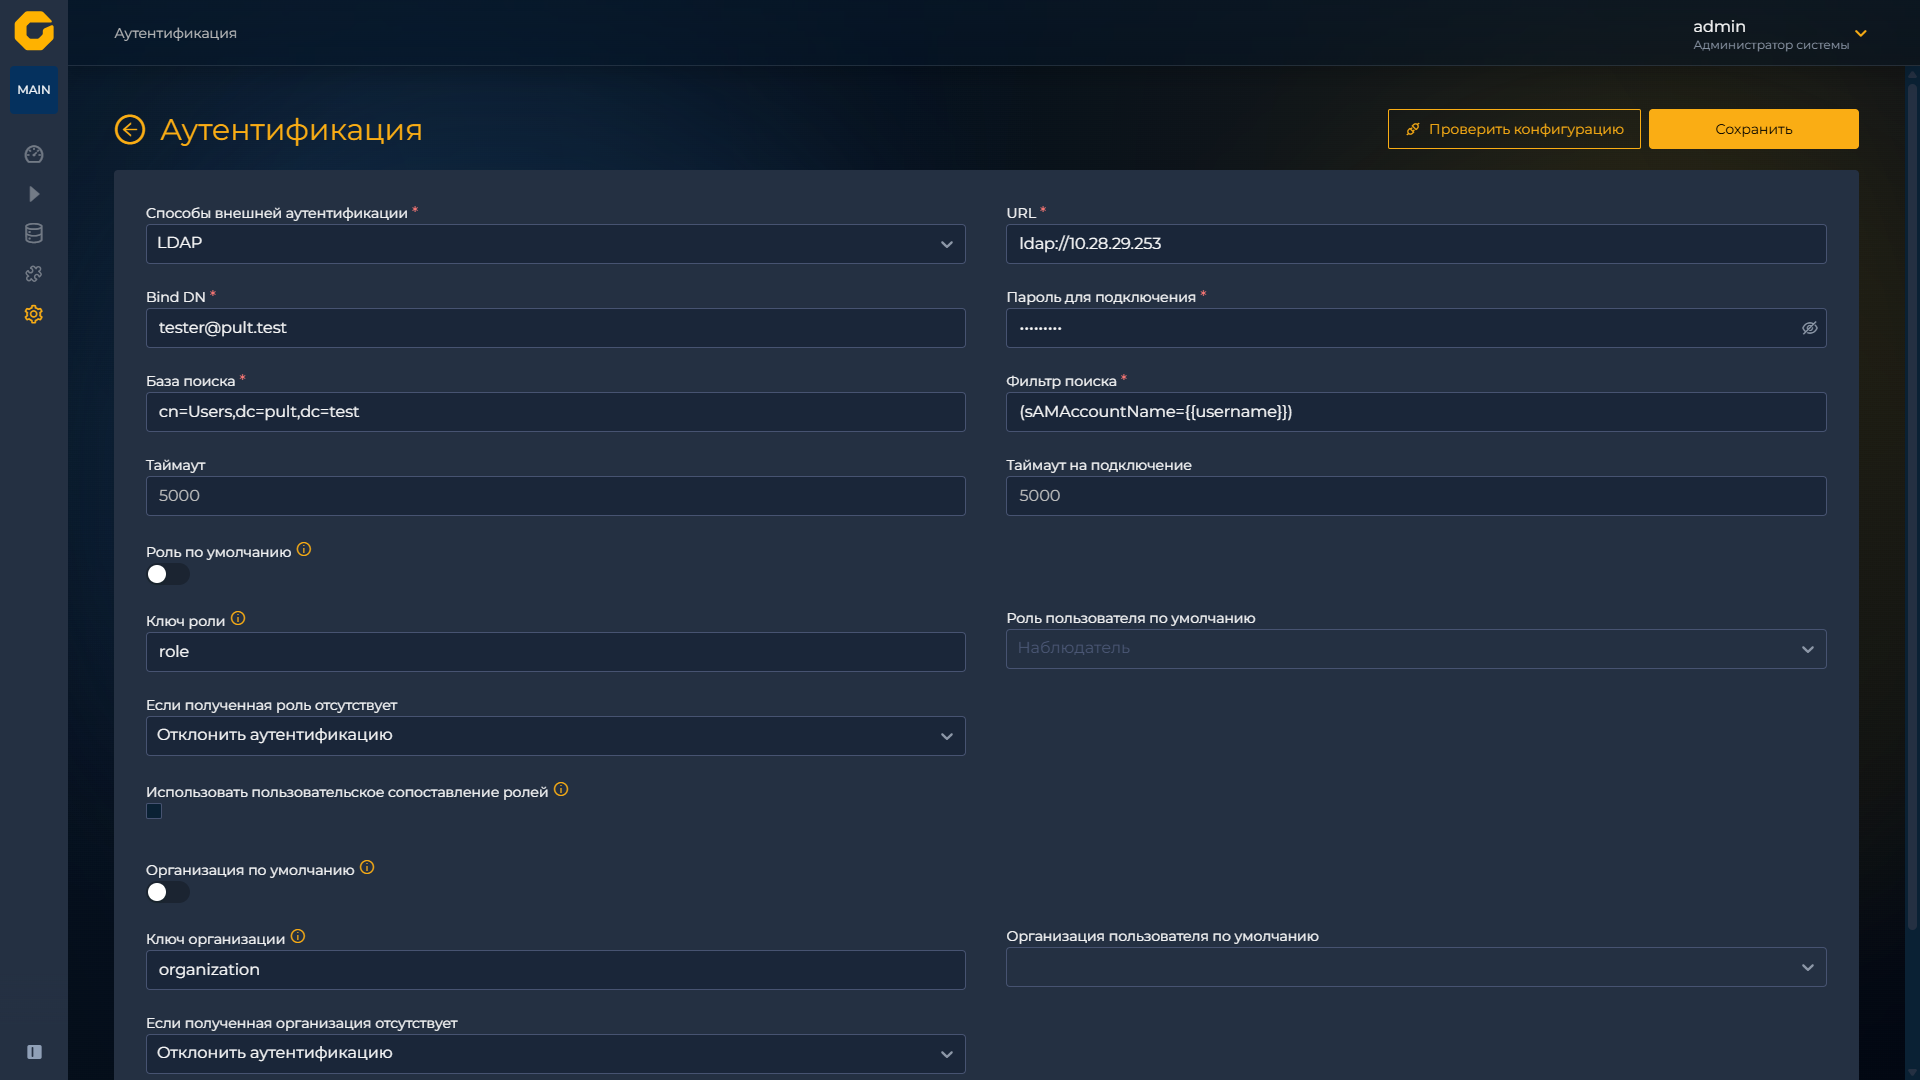Click the Фильтр поиска input field

[1416, 412]
